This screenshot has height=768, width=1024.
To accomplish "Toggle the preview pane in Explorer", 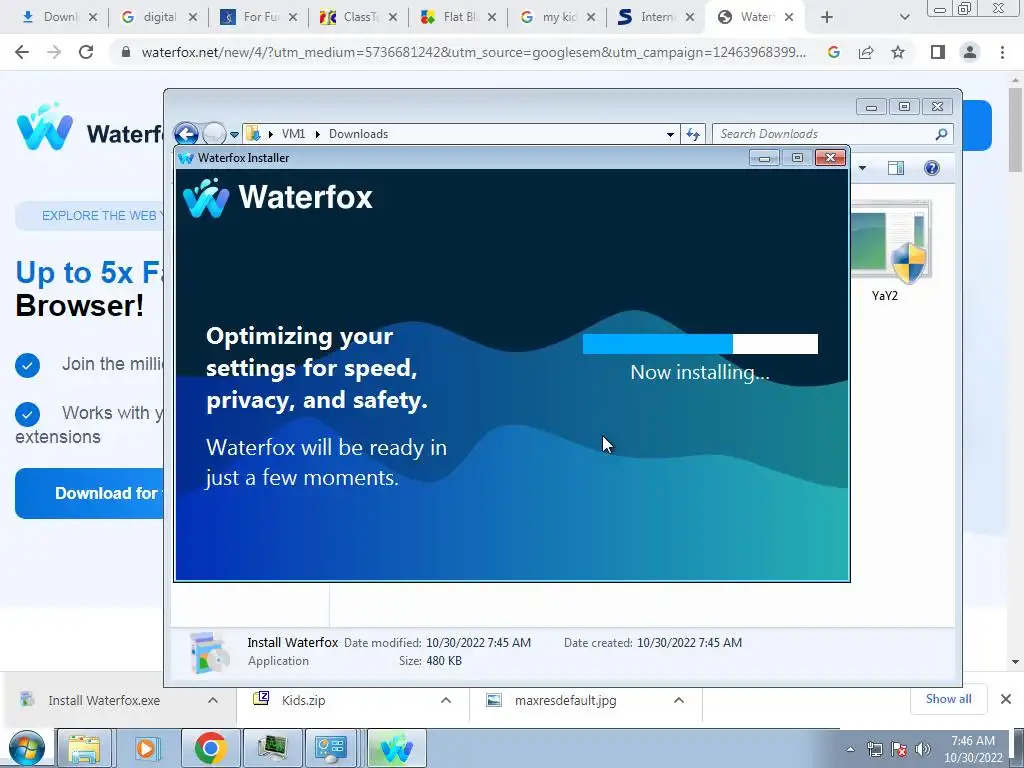I will [896, 168].
